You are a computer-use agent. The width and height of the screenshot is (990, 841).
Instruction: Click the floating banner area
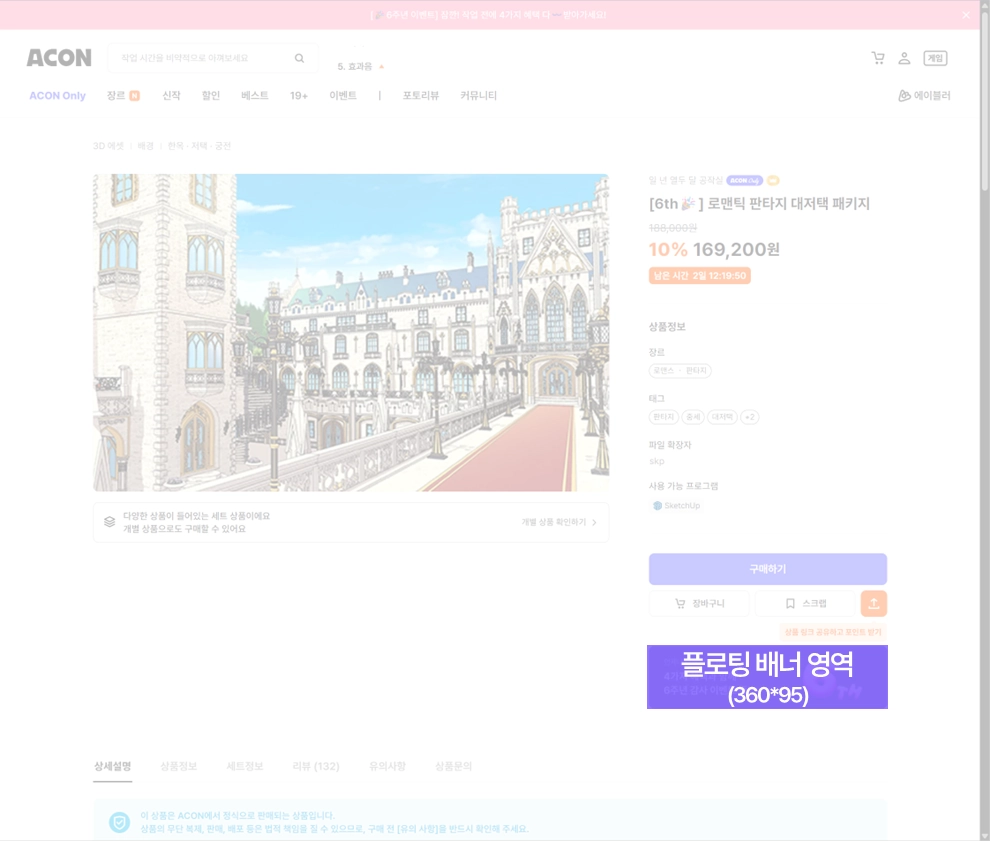pyautogui.click(x=767, y=677)
